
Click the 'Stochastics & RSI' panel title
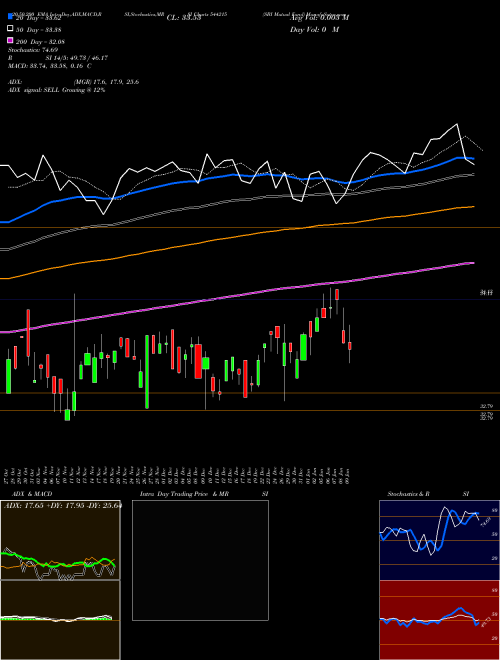click(428, 494)
